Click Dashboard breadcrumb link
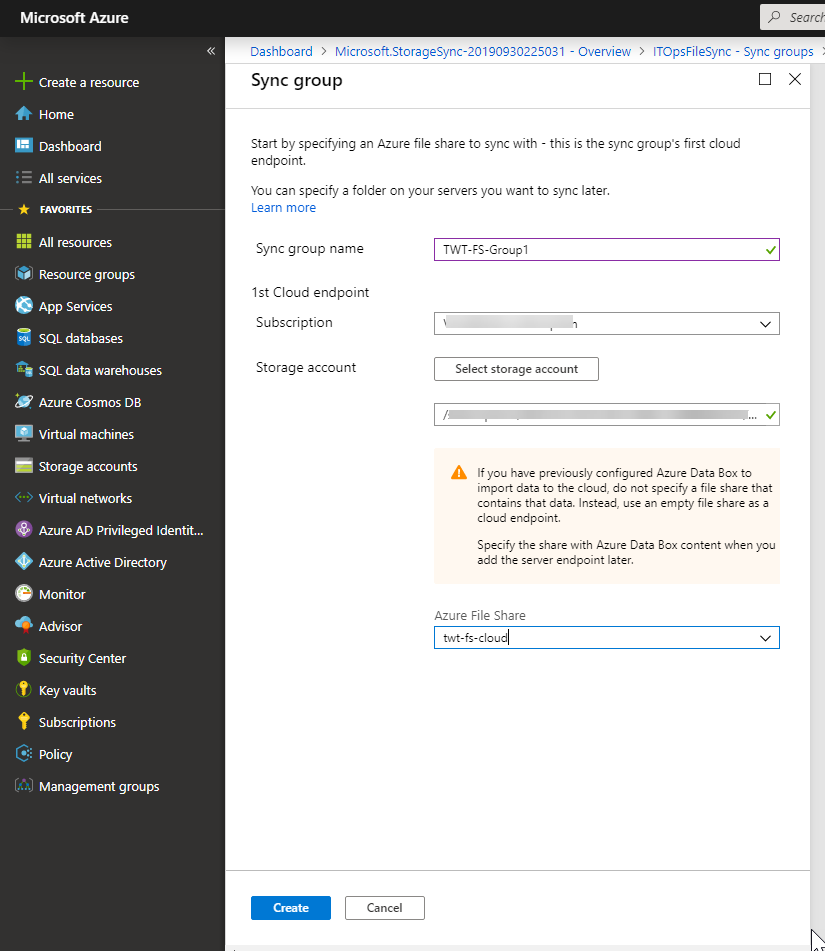Screen dimensions: 825x951 pyautogui.click(x=281, y=52)
